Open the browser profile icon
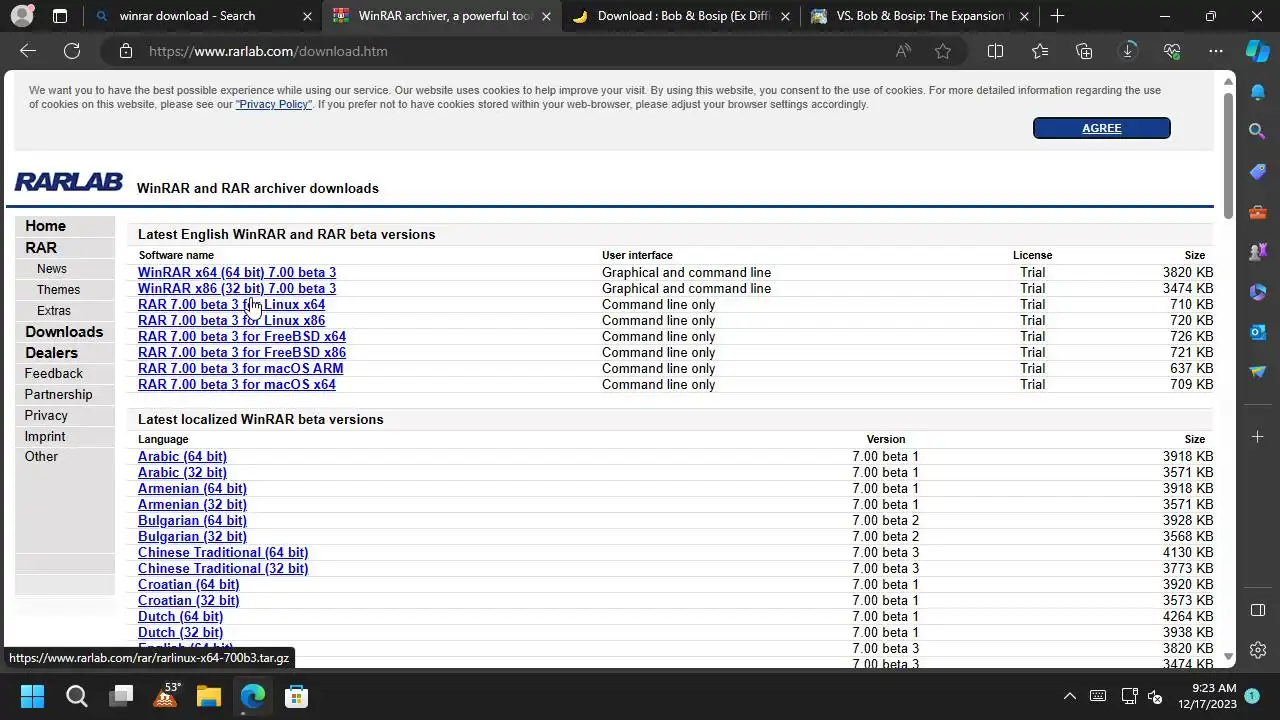The image size is (1280, 720). (21, 16)
